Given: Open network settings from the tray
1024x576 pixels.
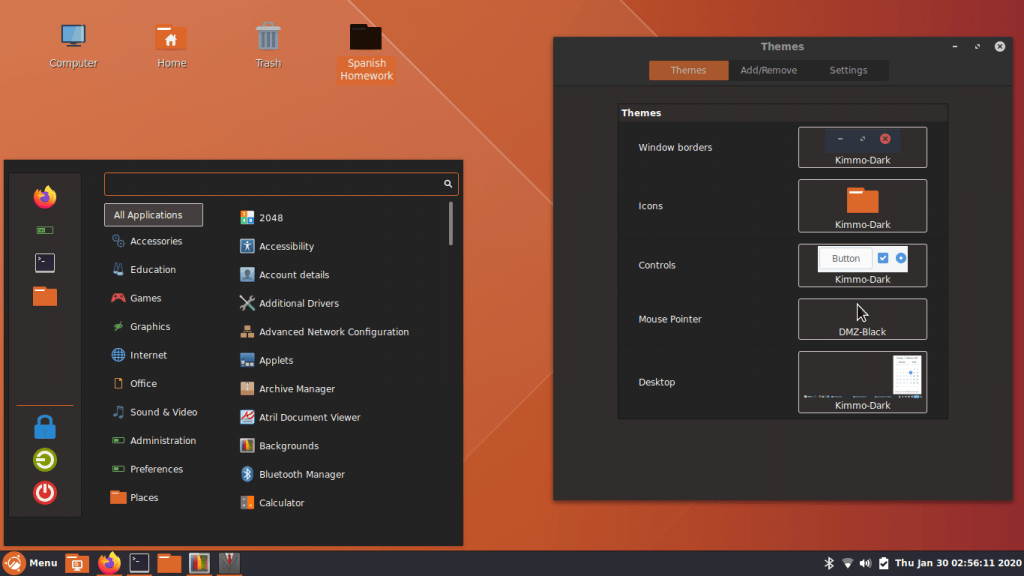Looking at the screenshot, I should [x=846, y=562].
